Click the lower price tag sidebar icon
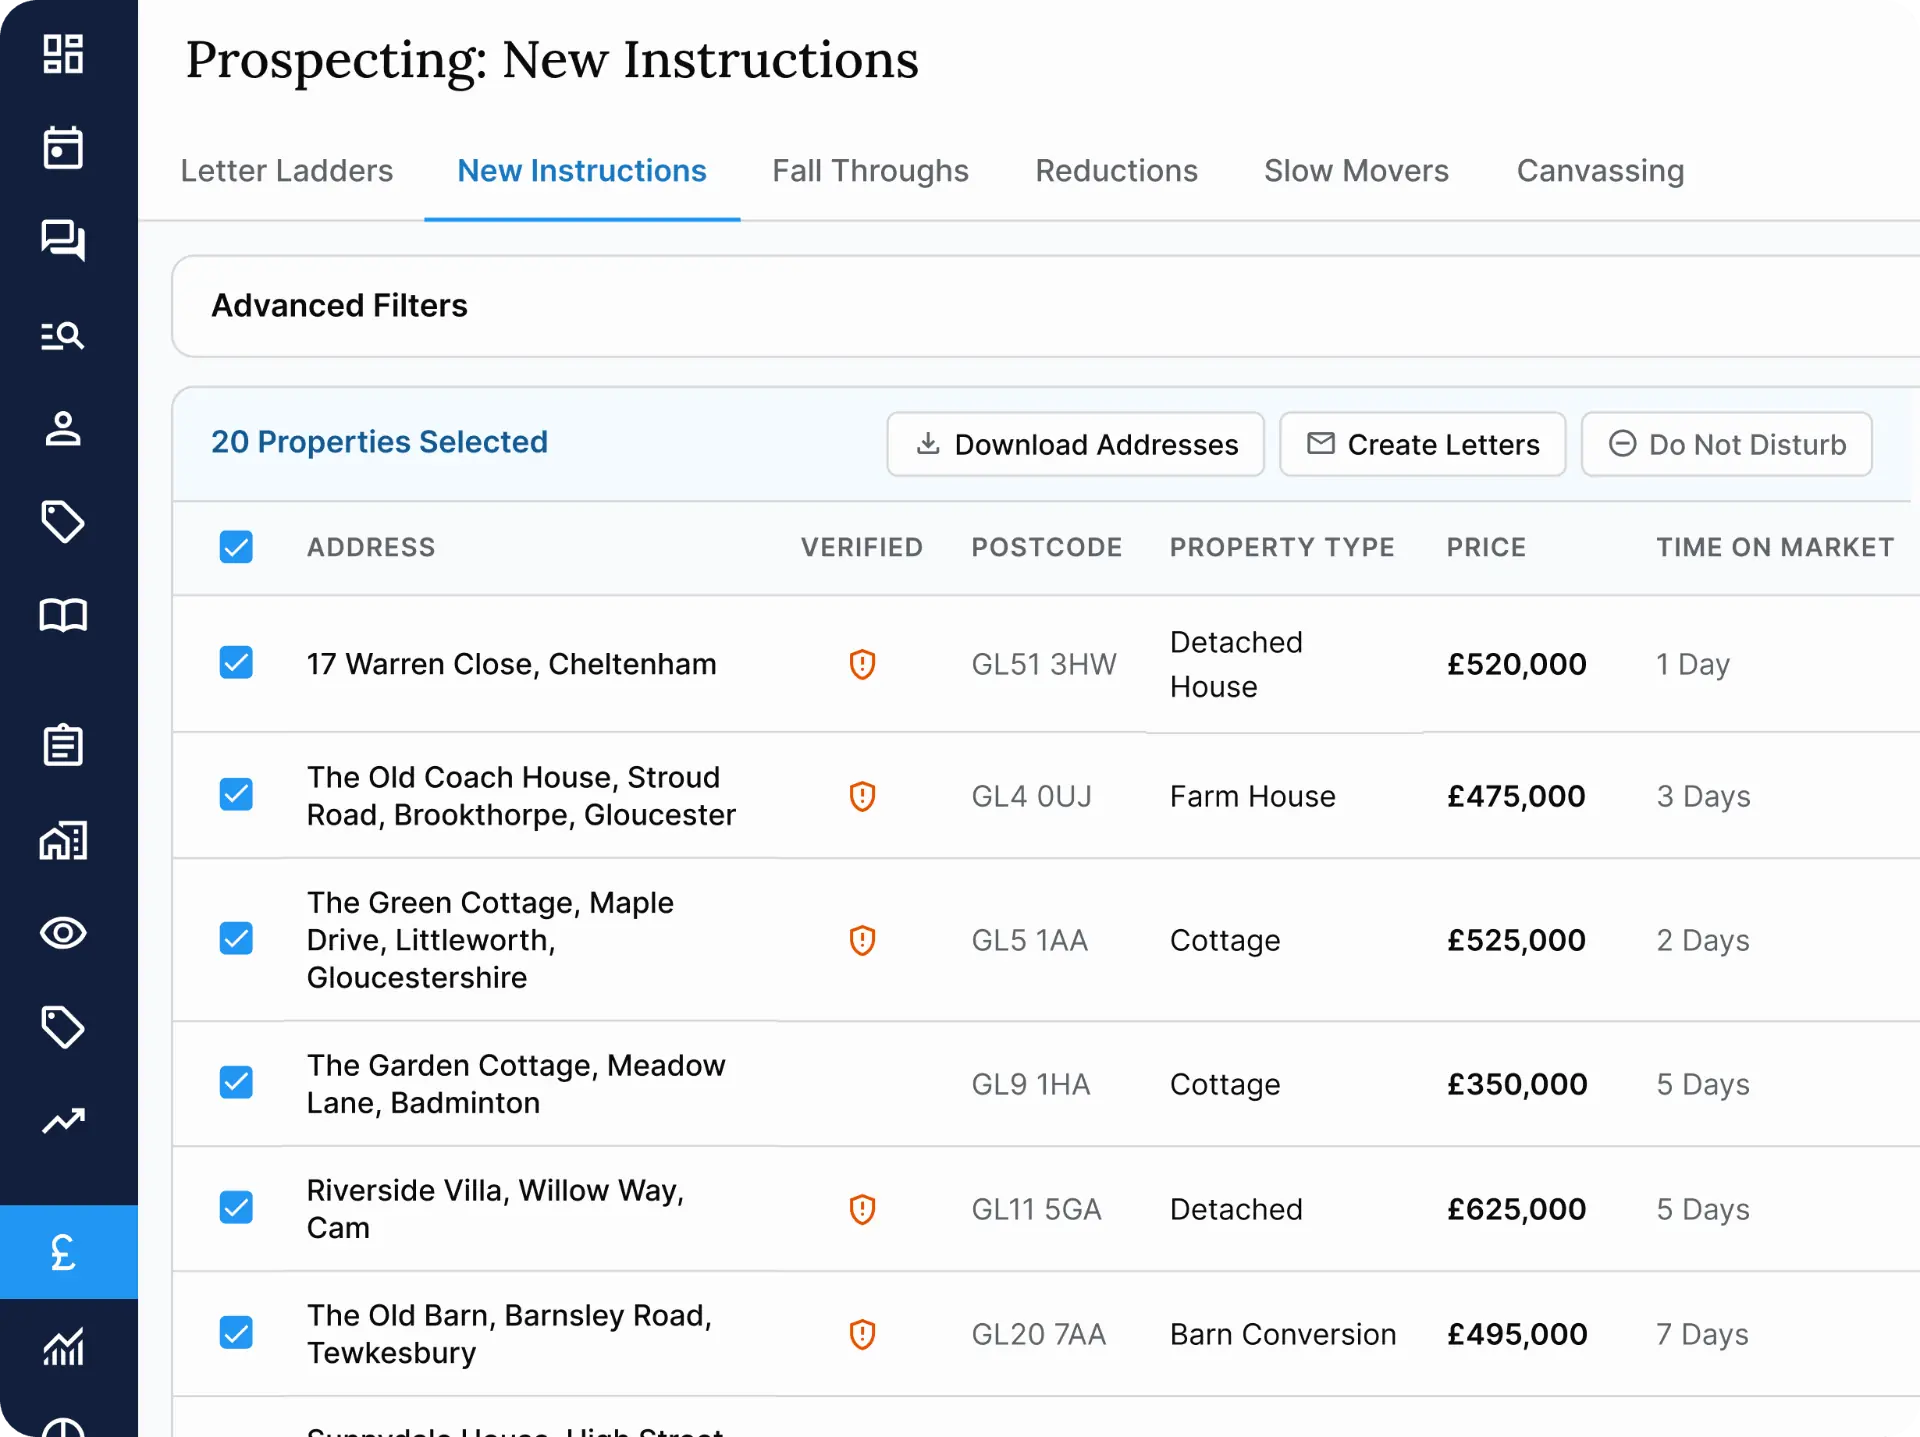Viewport: 1920px width, 1437px height. click(63, 1027)
